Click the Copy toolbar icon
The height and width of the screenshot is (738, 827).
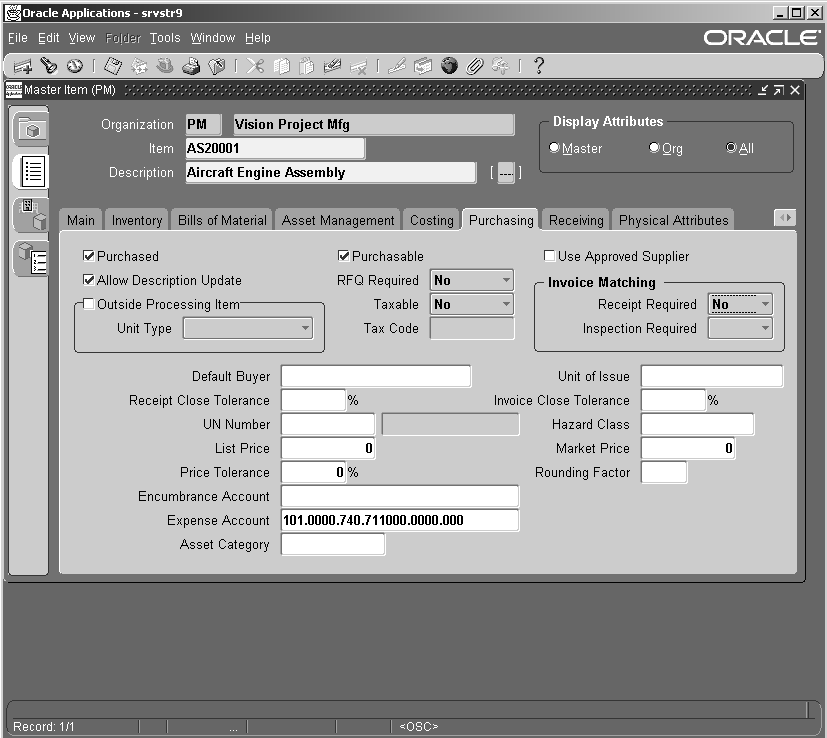coord(281,66)
